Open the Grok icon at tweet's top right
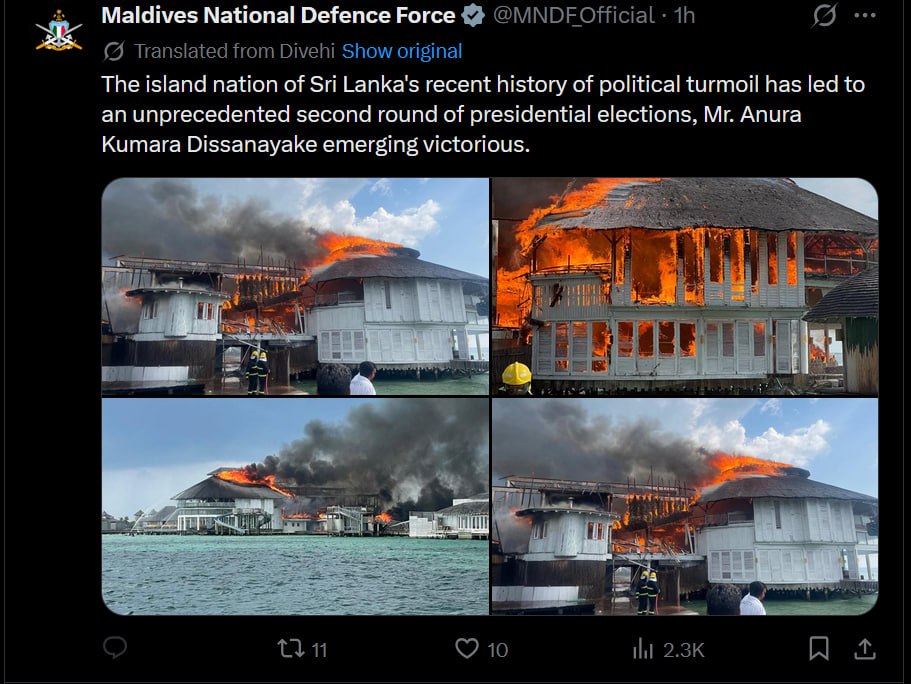Screen dimensions: 911x684 [824, 15]
